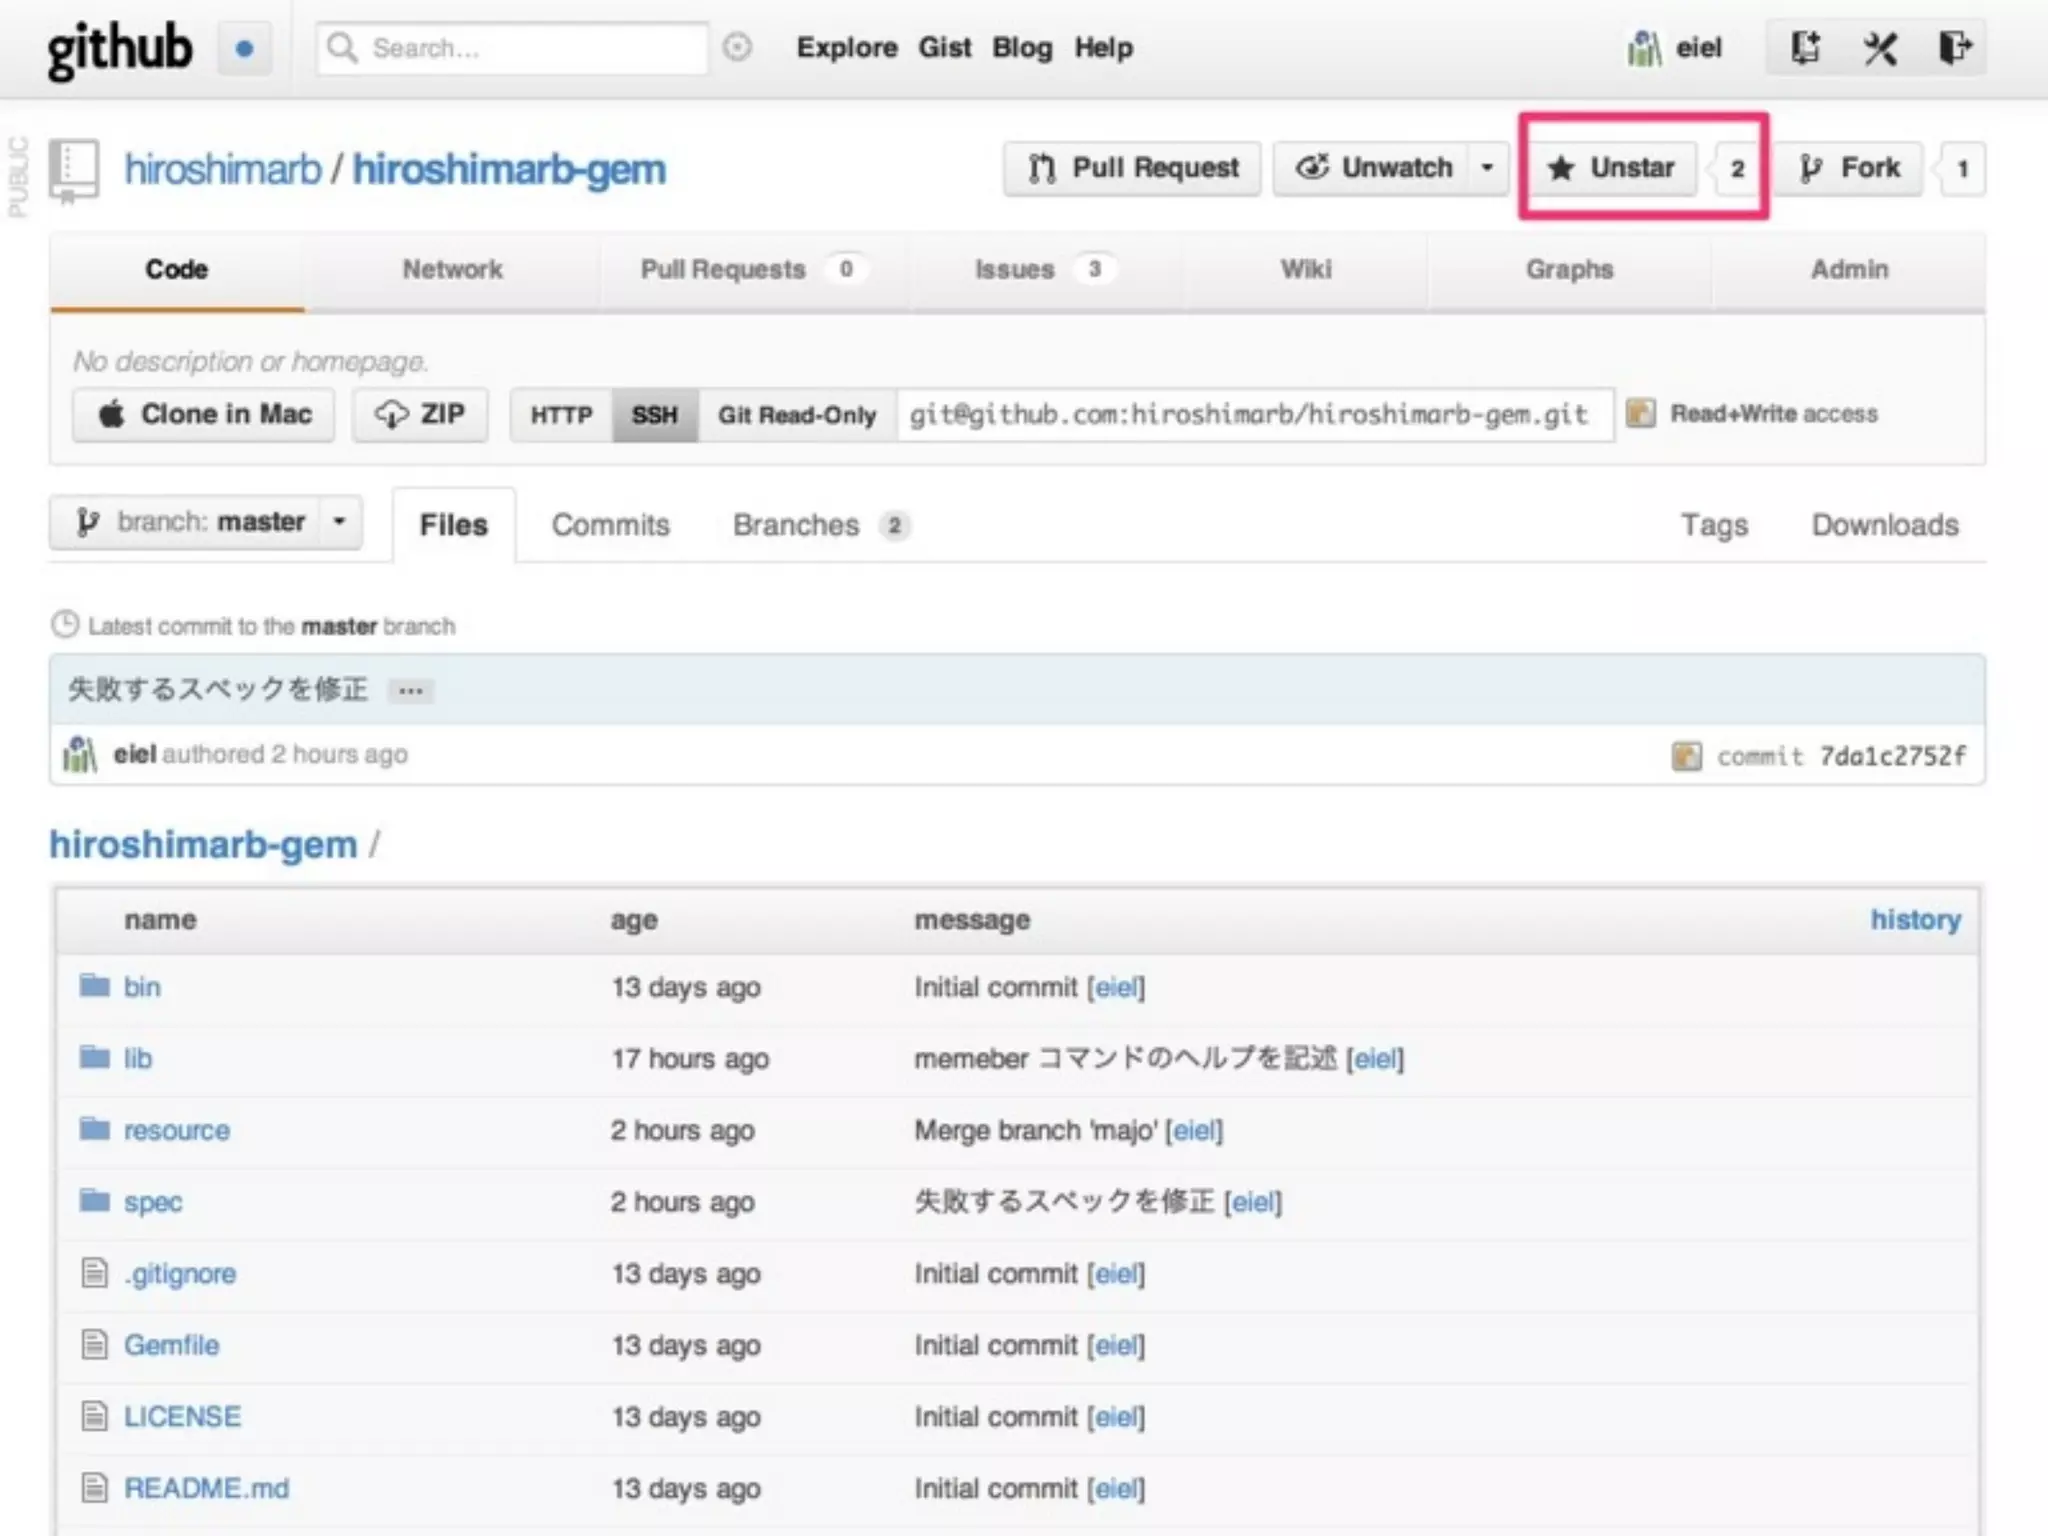
Task: Copy clone URL clipboard icon
Action: tap(1640, 413)
